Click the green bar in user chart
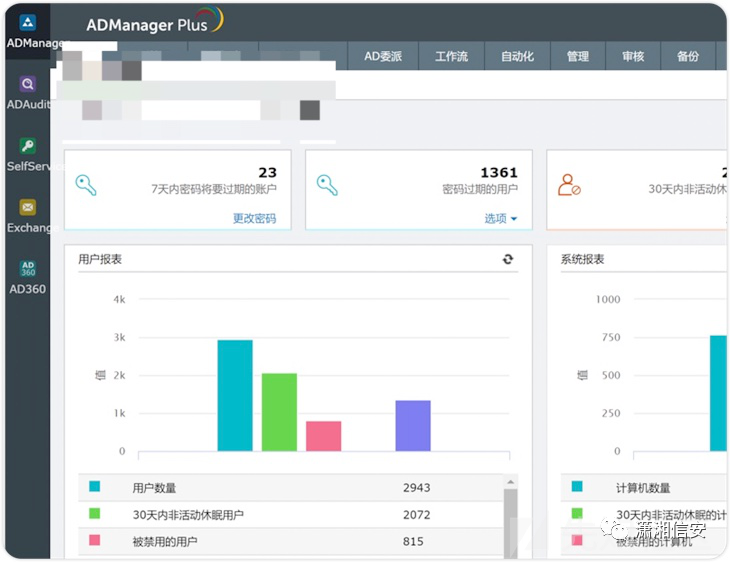Image resolution: width=730 pixels, height=562 pixels. point(279,412)
